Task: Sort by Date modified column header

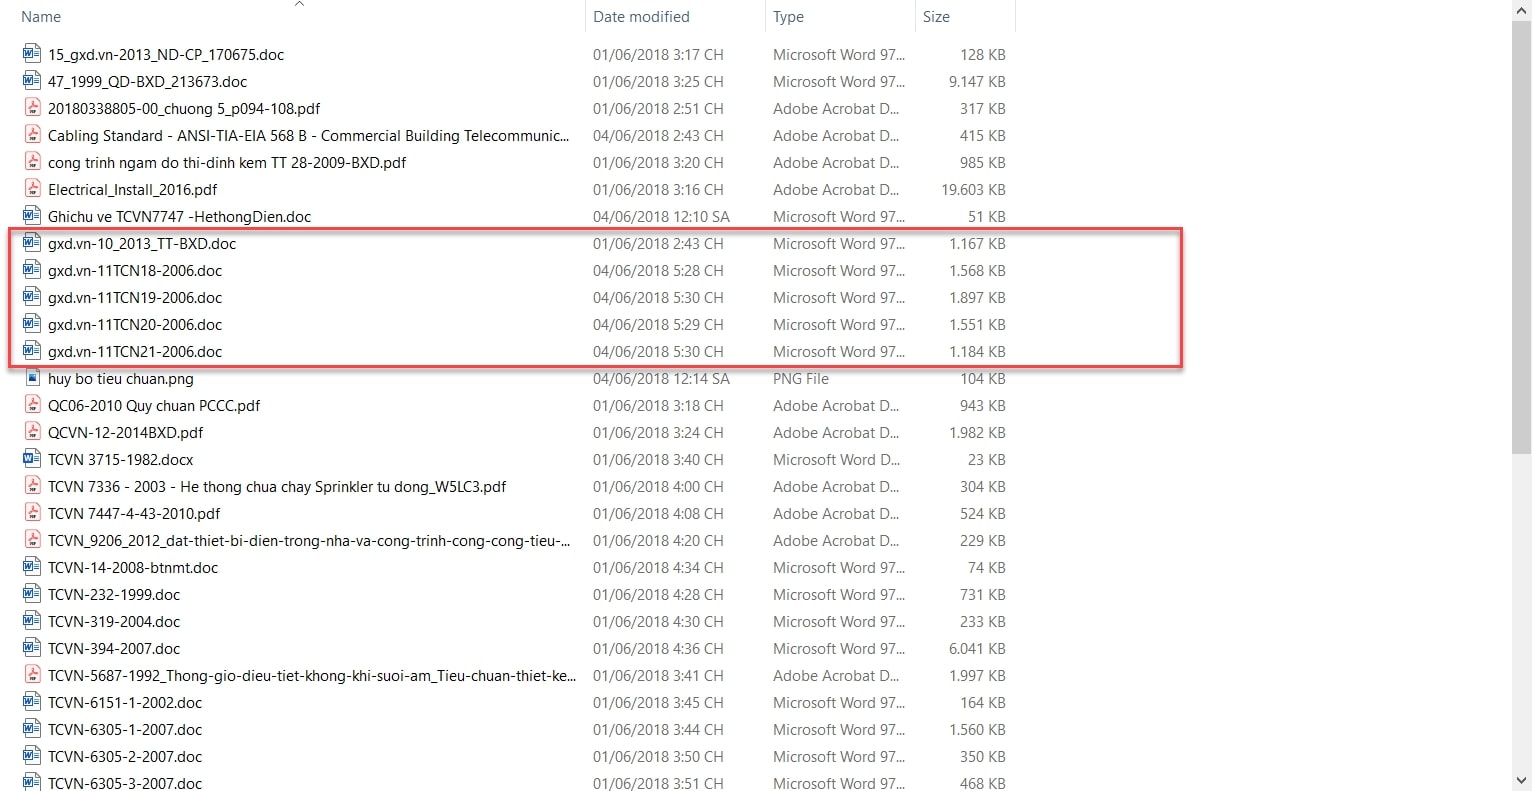Action: click(x=641, y=17)
